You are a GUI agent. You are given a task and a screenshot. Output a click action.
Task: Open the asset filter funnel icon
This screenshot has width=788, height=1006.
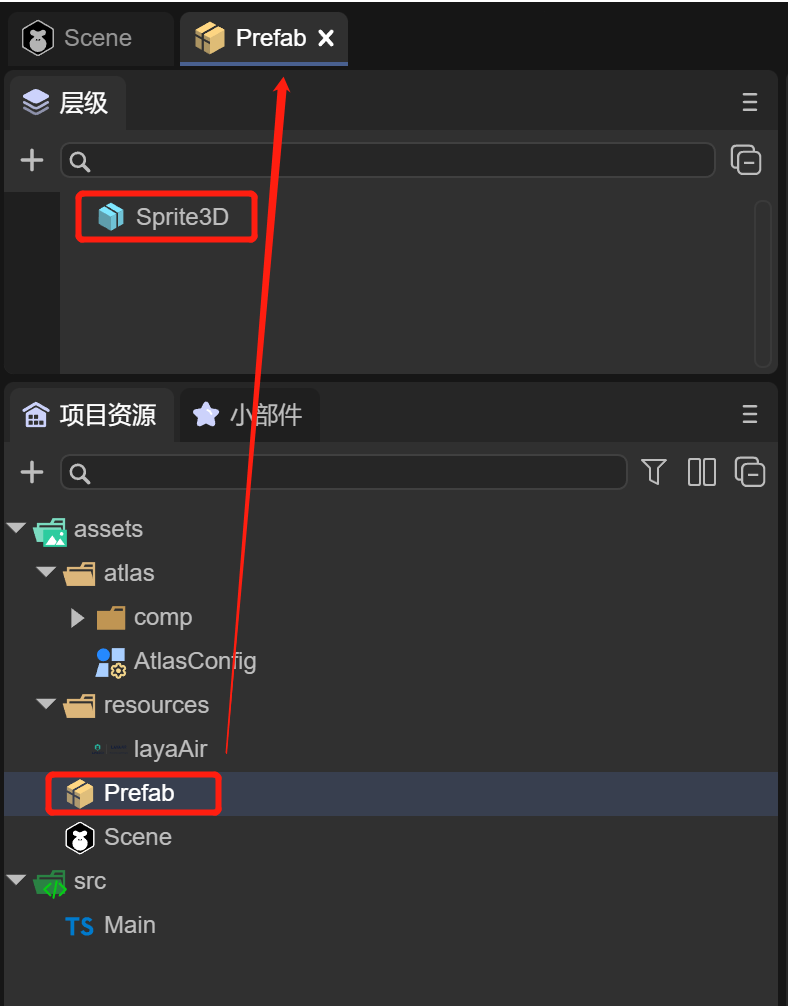654,472
